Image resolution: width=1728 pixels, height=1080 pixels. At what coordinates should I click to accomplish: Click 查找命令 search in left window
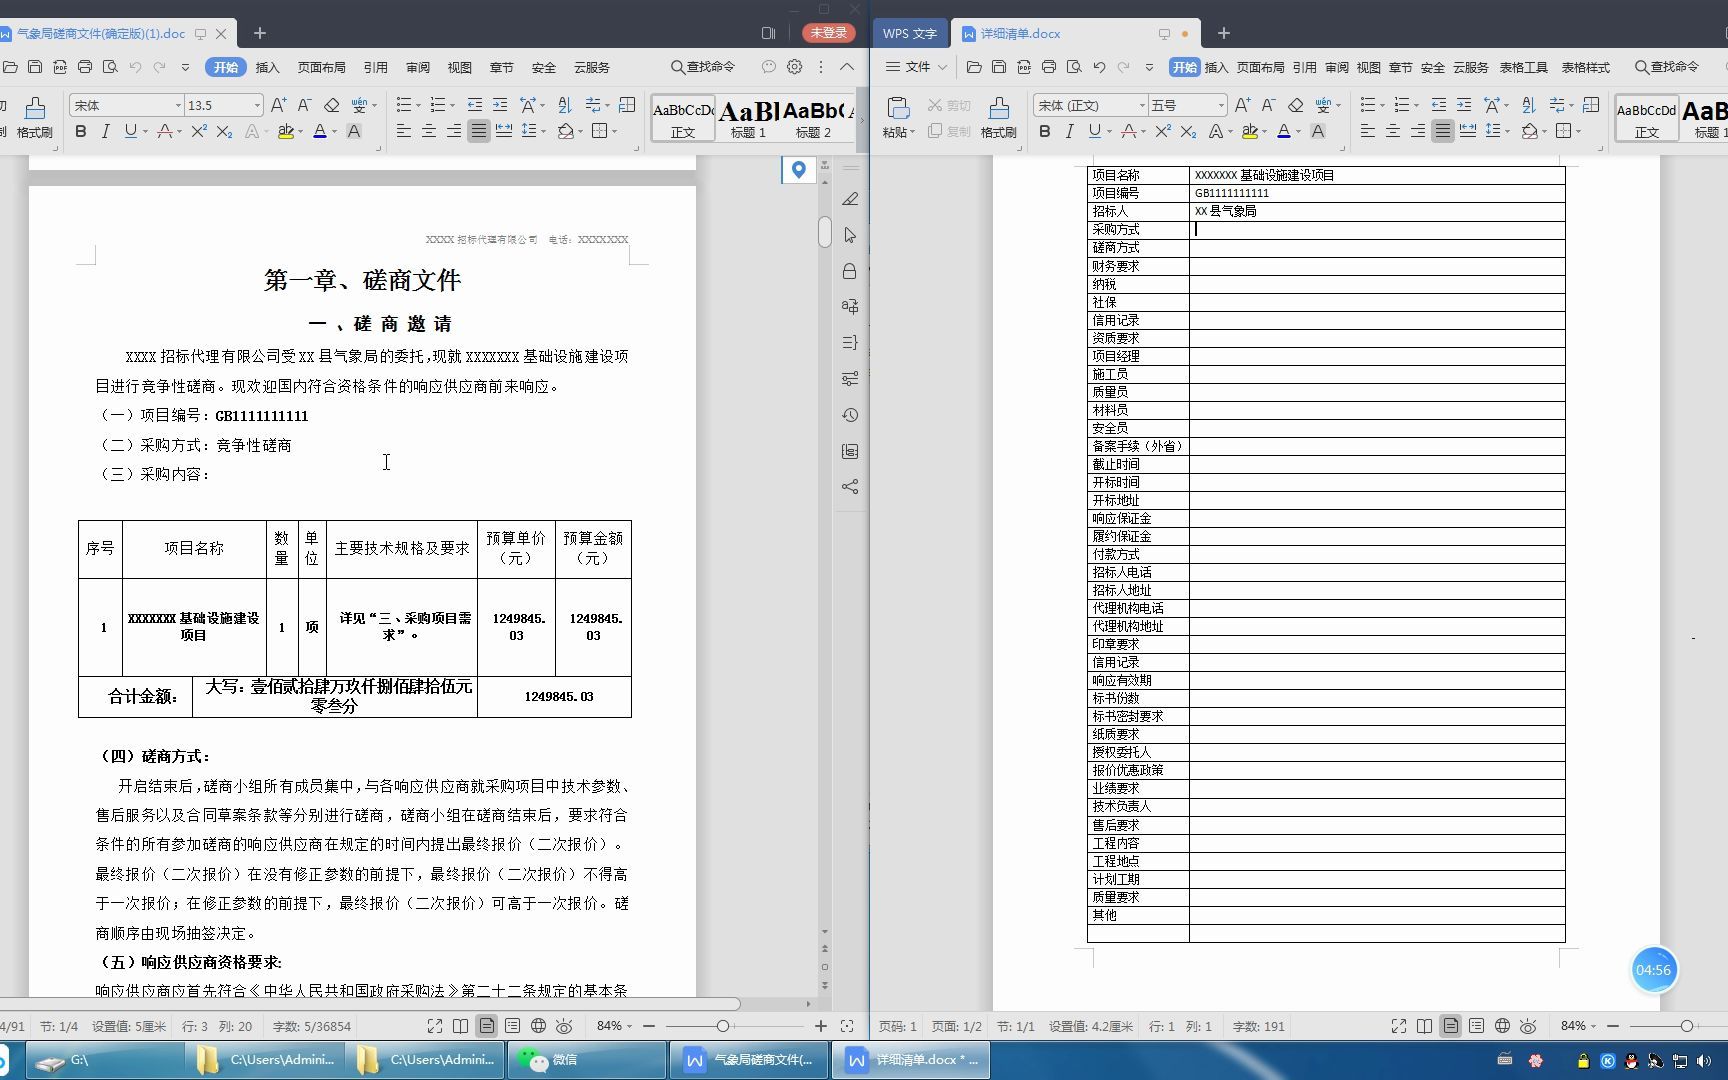pyautogui.click(x=703, y=67)
